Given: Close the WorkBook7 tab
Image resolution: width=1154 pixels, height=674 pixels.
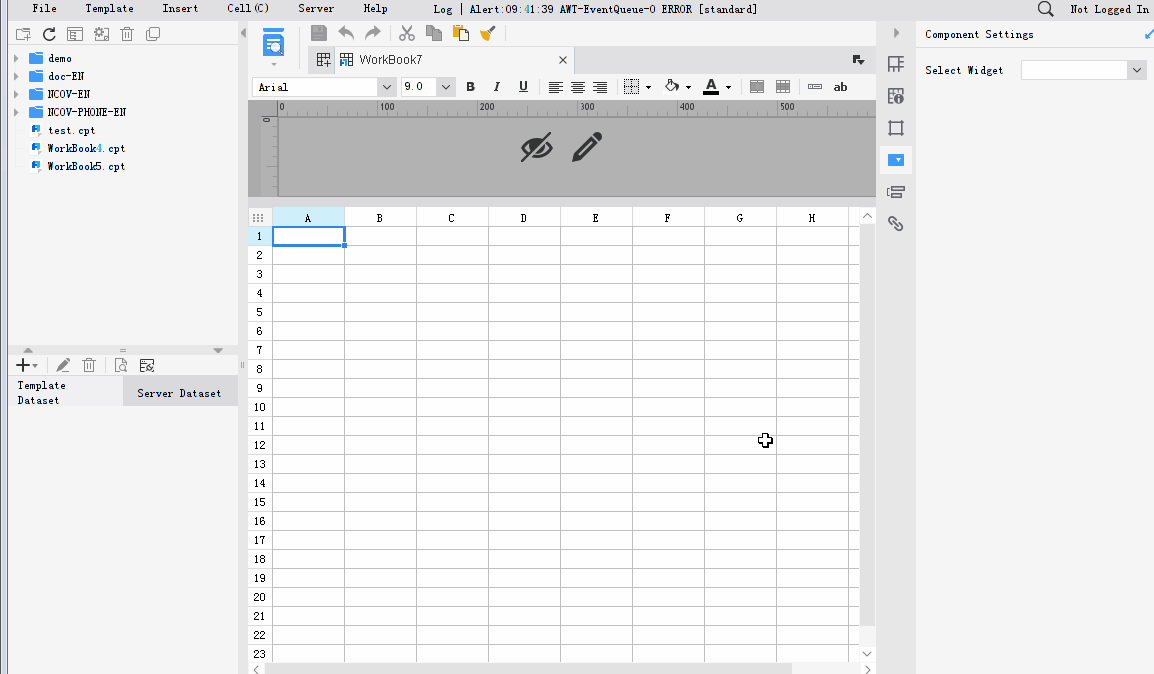Looking at the screenshot, I should point(563,60).
